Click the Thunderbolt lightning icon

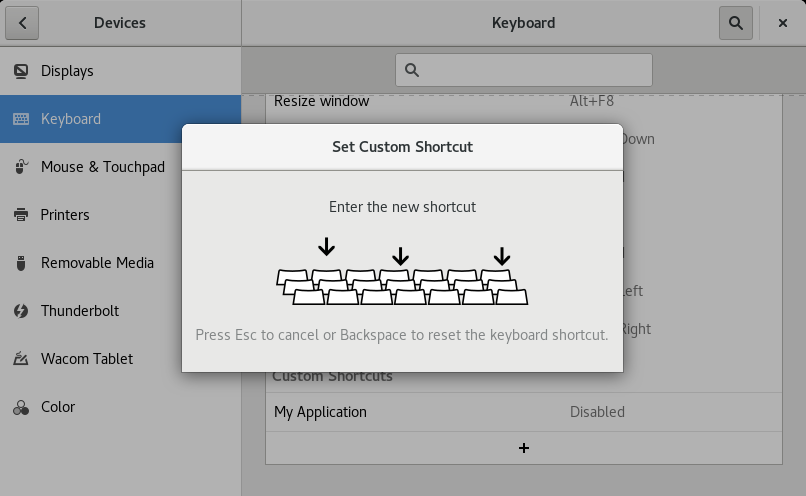pos(21,311)
